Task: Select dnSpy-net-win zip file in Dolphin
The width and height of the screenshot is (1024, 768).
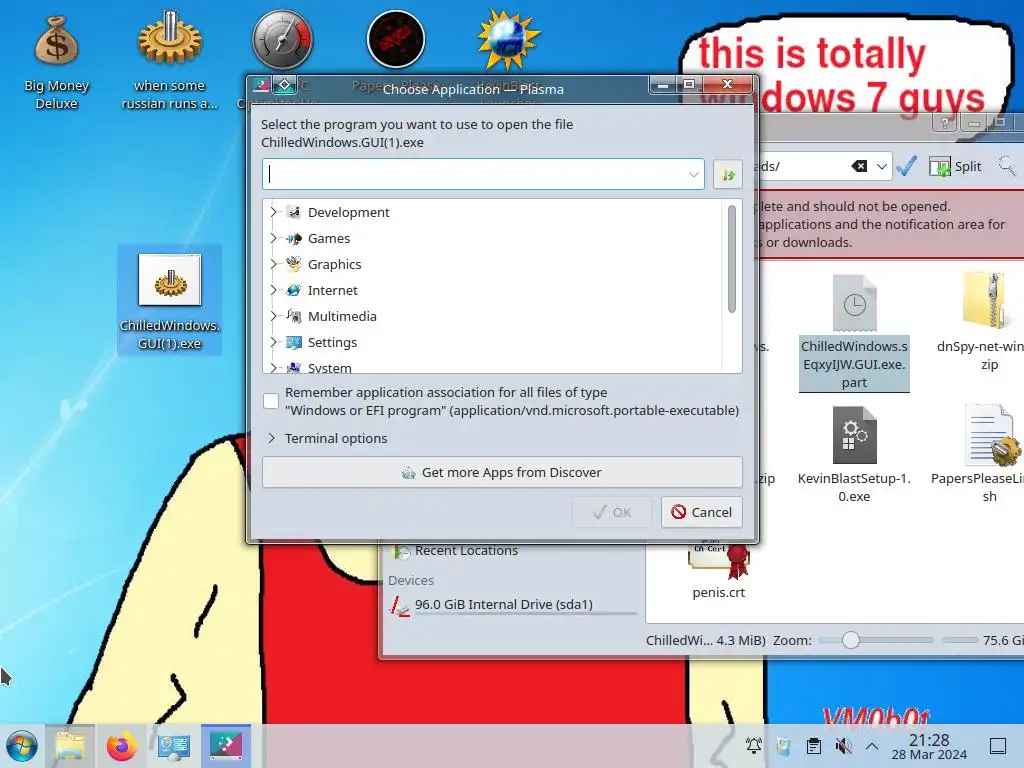Action: 989,321
